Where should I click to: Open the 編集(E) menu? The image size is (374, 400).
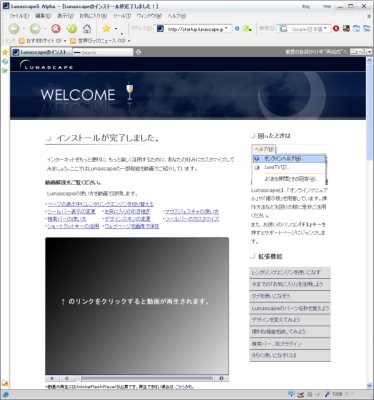(x=43, y=16)
